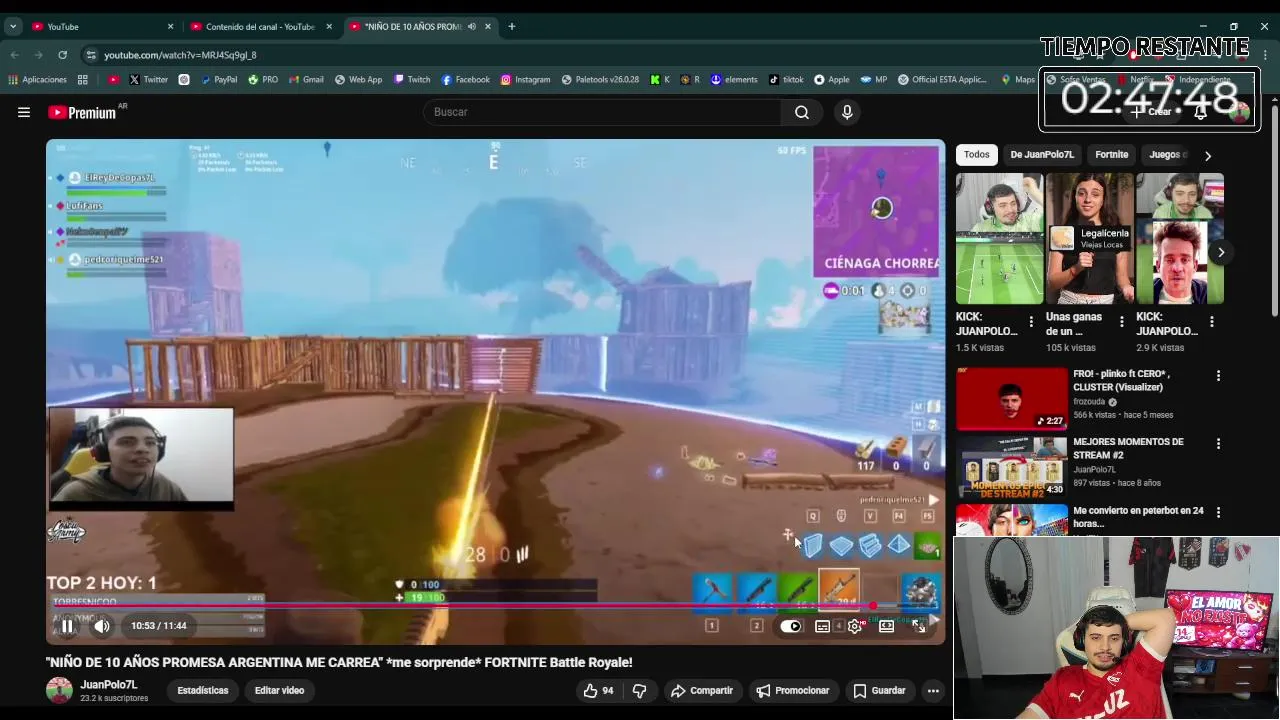1280x720 pixels.
Task: Select the De JuanPolo7L filter chip
Action: (x=1042, y=155)
